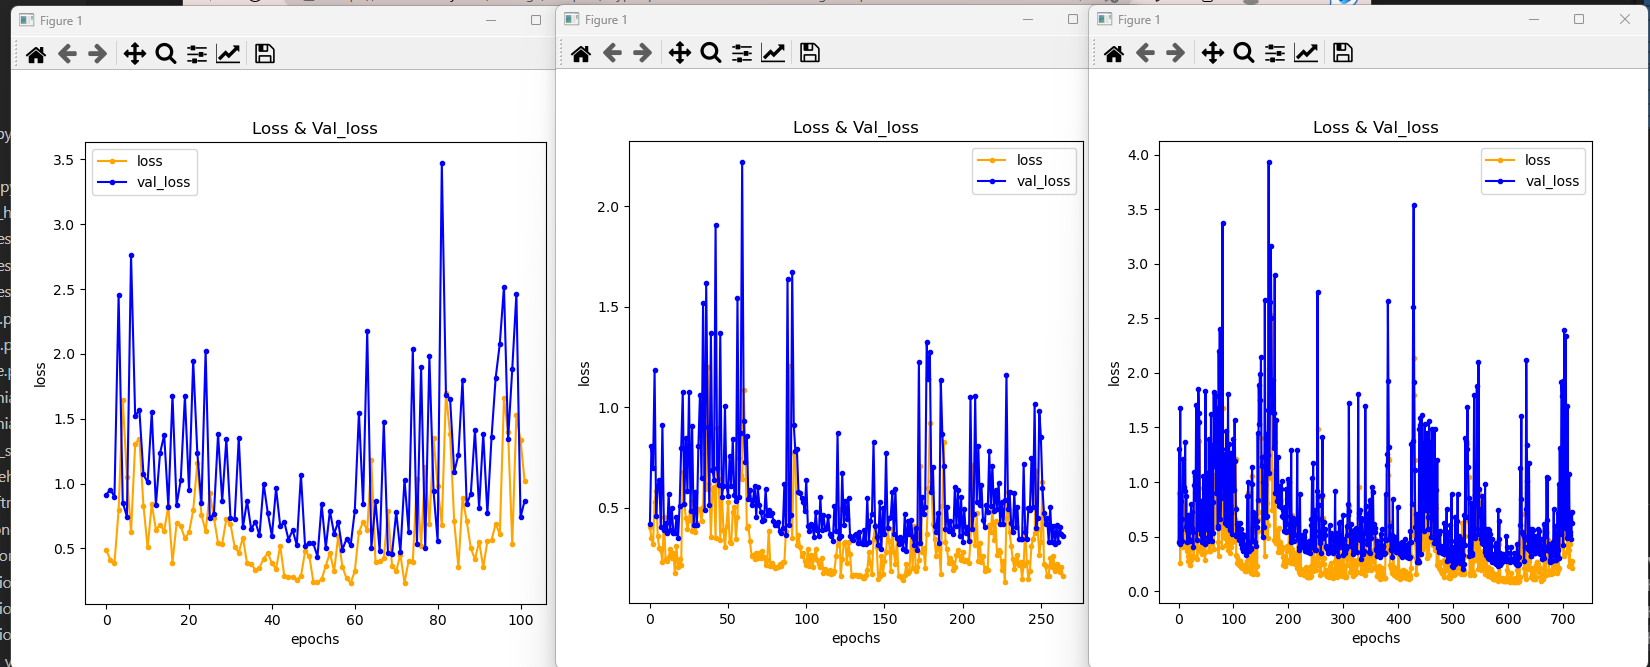Click Back arrow in middle figure toolbar

tap(612, 53)
